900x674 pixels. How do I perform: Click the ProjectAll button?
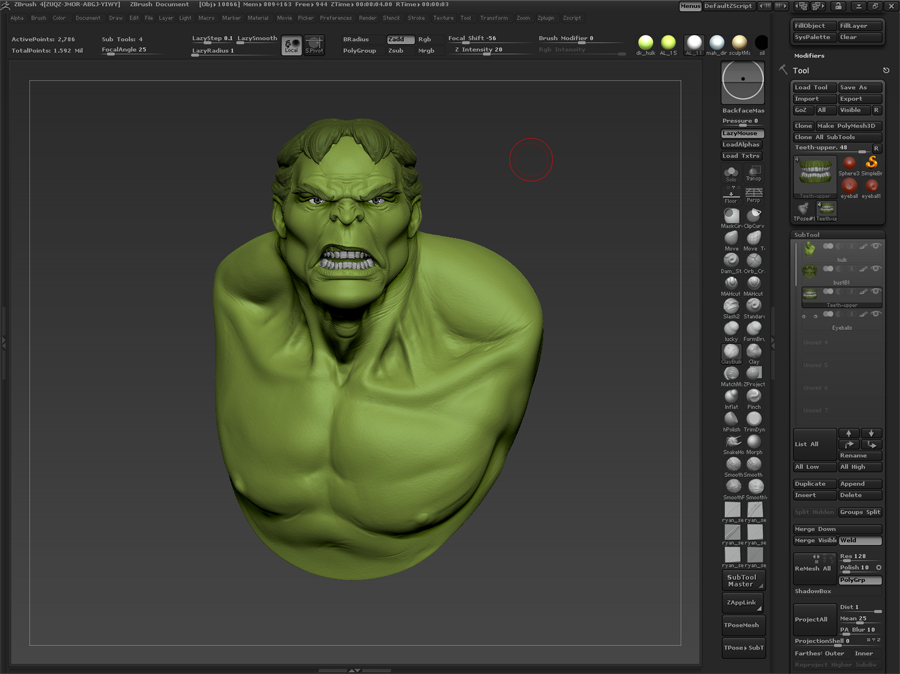[814, 619]
